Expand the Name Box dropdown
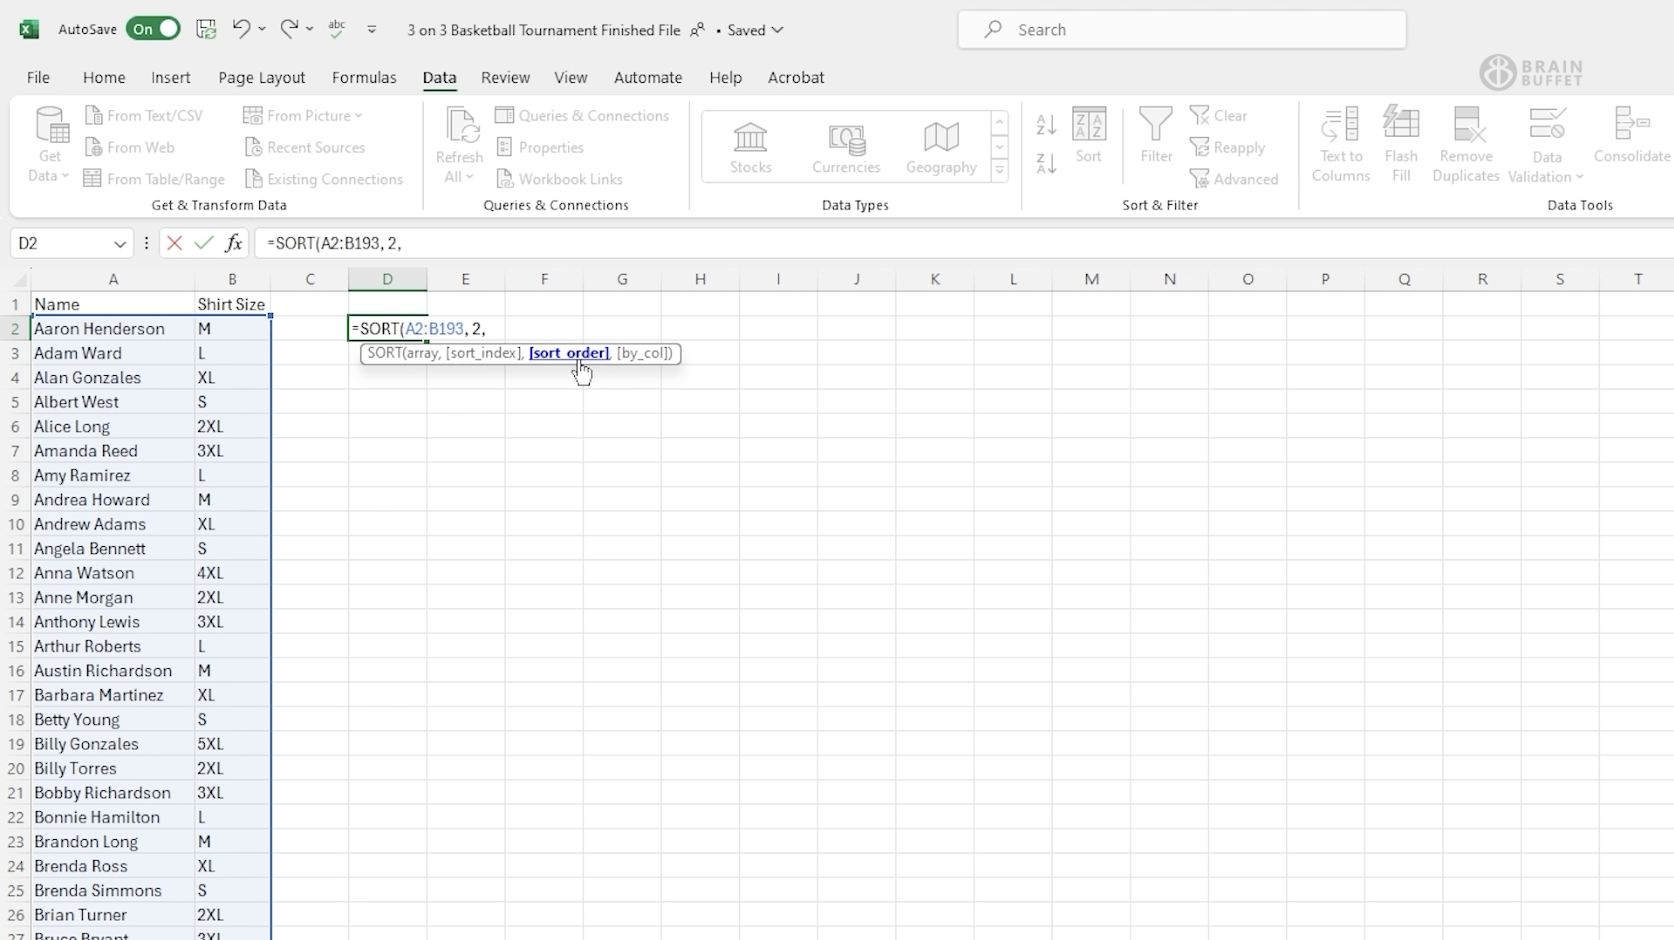Screen dimensions: 1674x940 tap(120, 244)
